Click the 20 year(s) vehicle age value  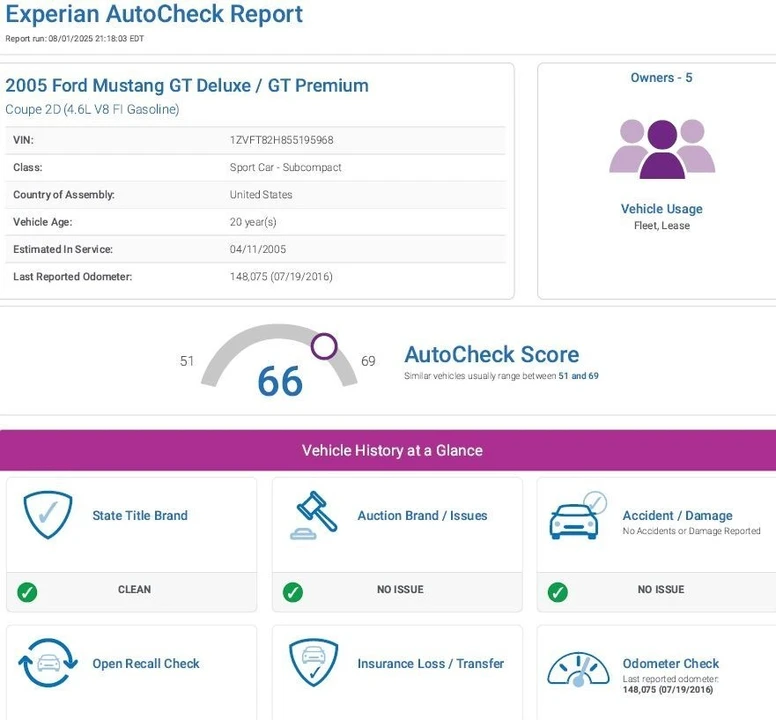253,222
